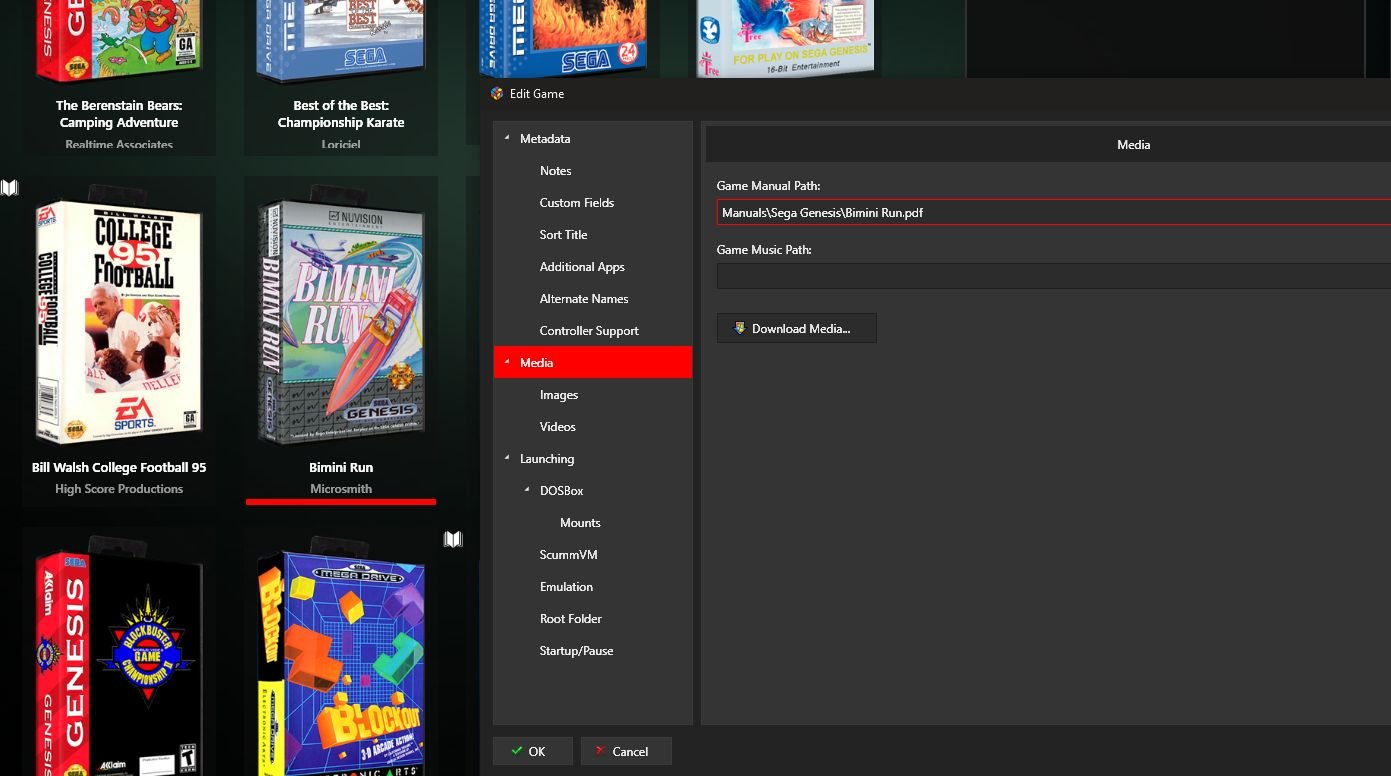
Task: Click the Edit Game window title
Action: (x=537, y=93)
